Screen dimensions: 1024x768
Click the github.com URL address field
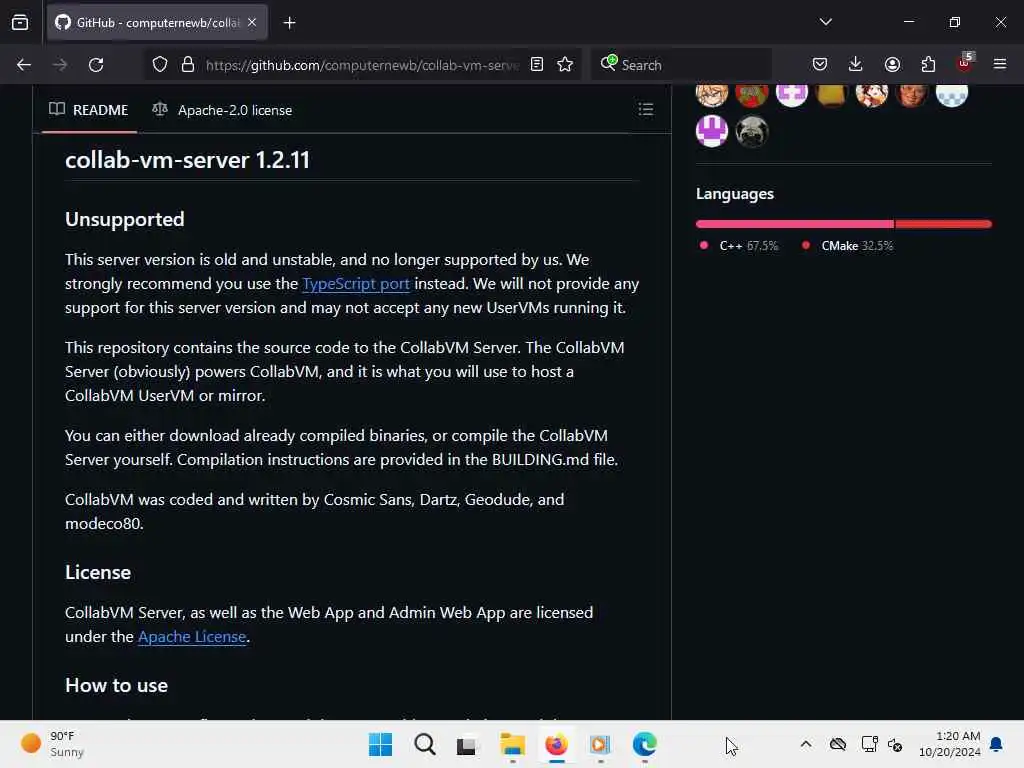(362, 65)
